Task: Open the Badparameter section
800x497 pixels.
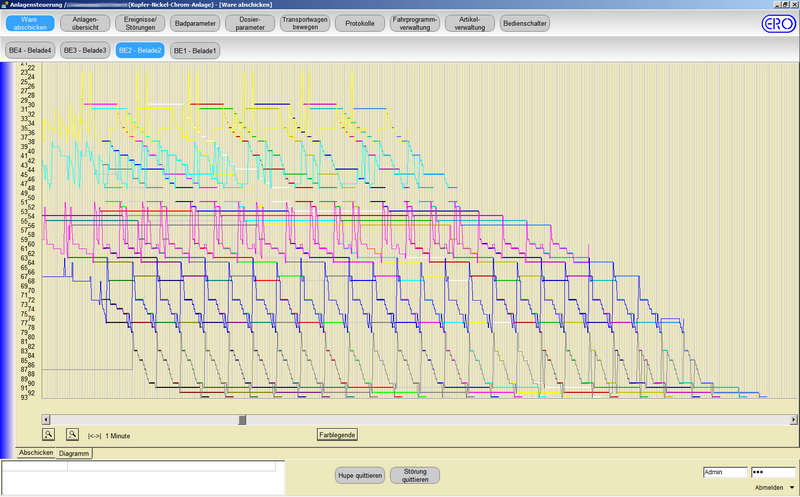Action: point(195,23)
